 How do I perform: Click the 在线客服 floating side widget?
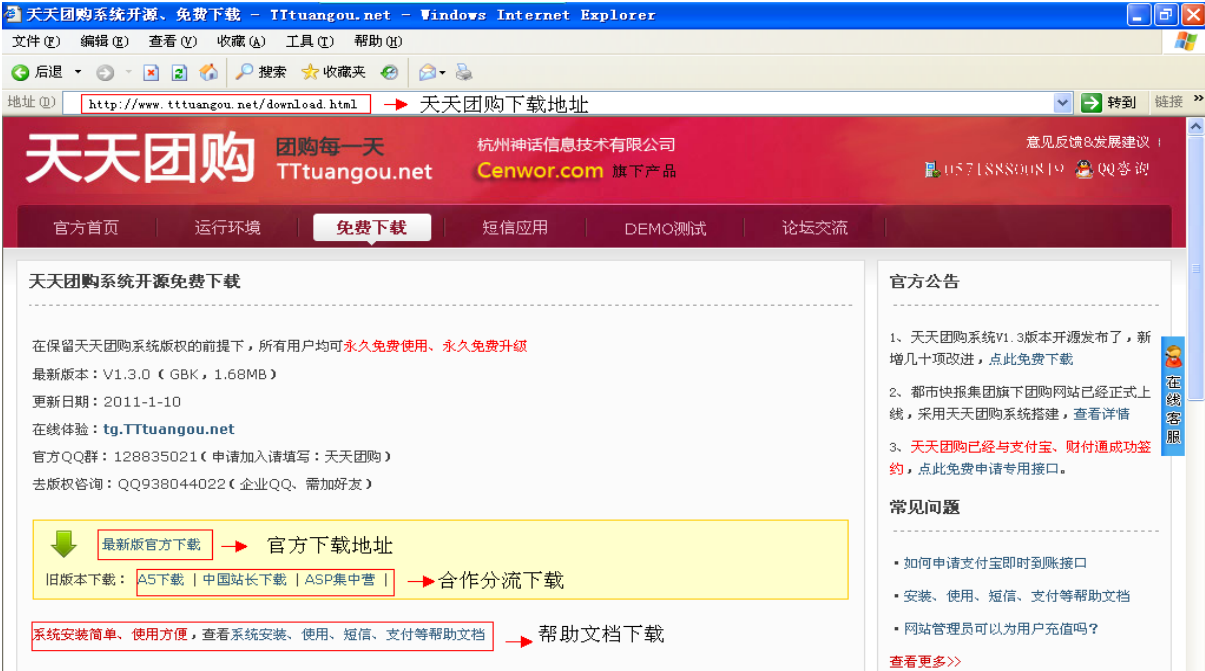(x=1173, y=396)
